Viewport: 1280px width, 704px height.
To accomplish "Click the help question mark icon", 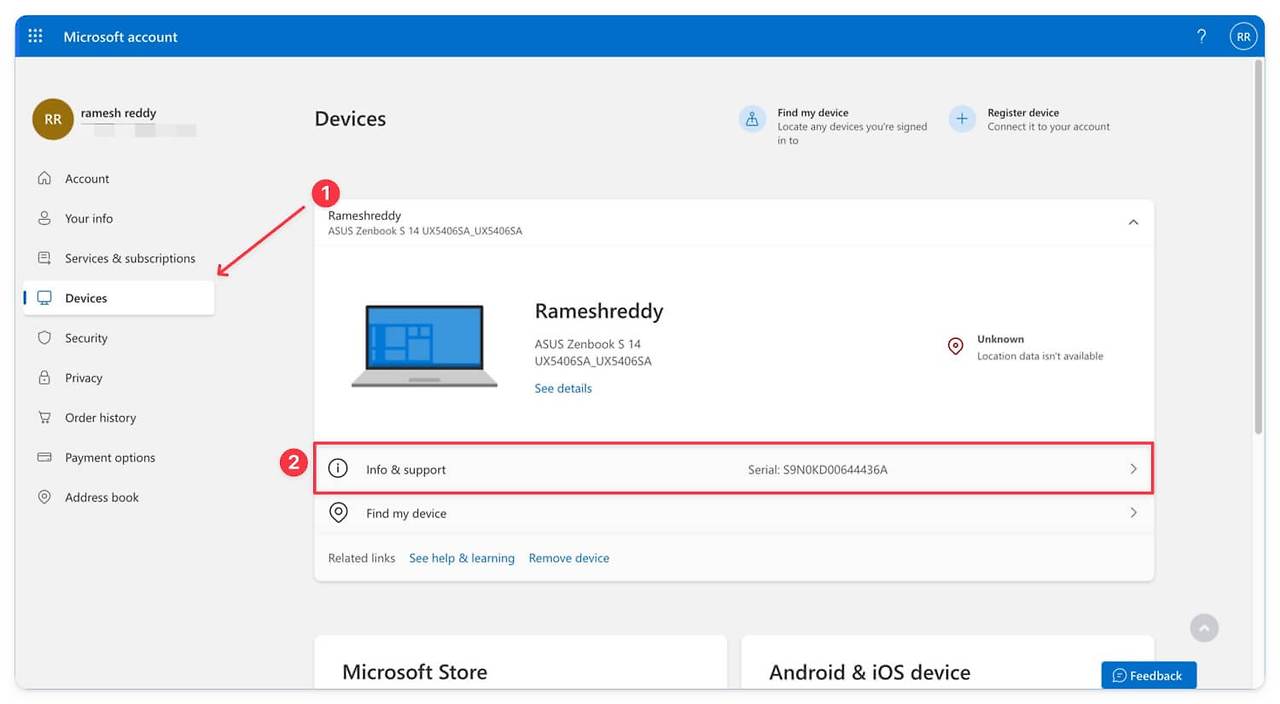I will coord(1202,36).
